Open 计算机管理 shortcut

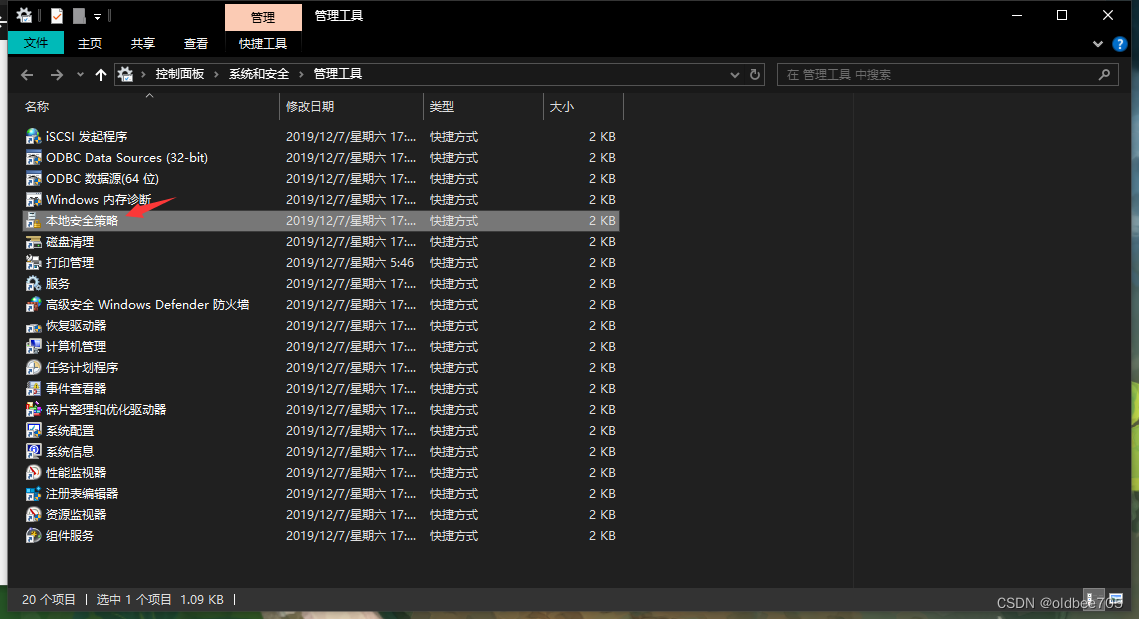point(73,346)
